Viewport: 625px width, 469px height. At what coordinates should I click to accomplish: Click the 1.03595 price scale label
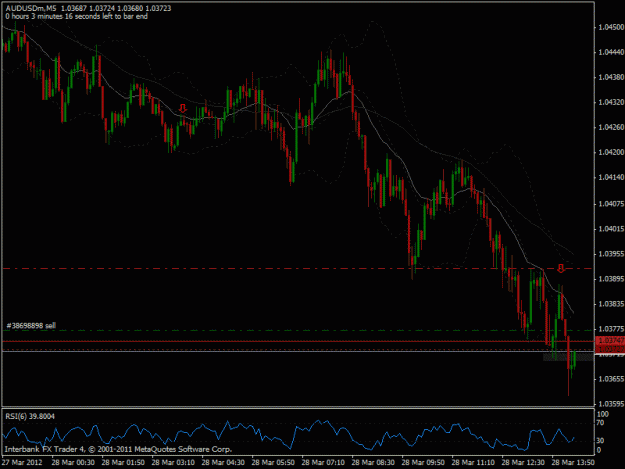[611, 404]
